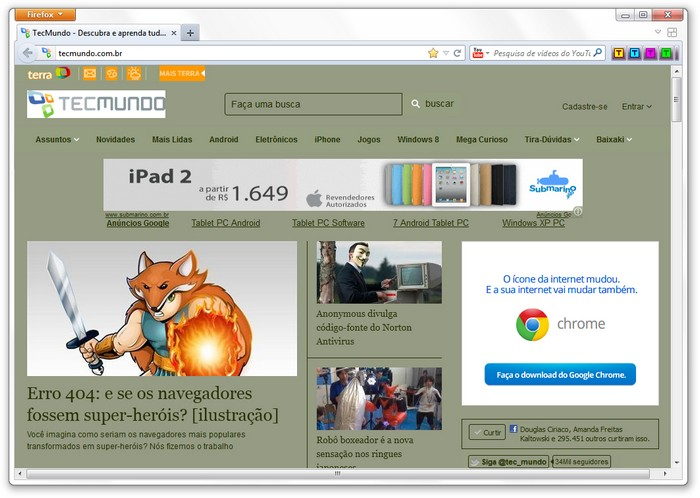Click the YouTube video search field

click(542, 53)
